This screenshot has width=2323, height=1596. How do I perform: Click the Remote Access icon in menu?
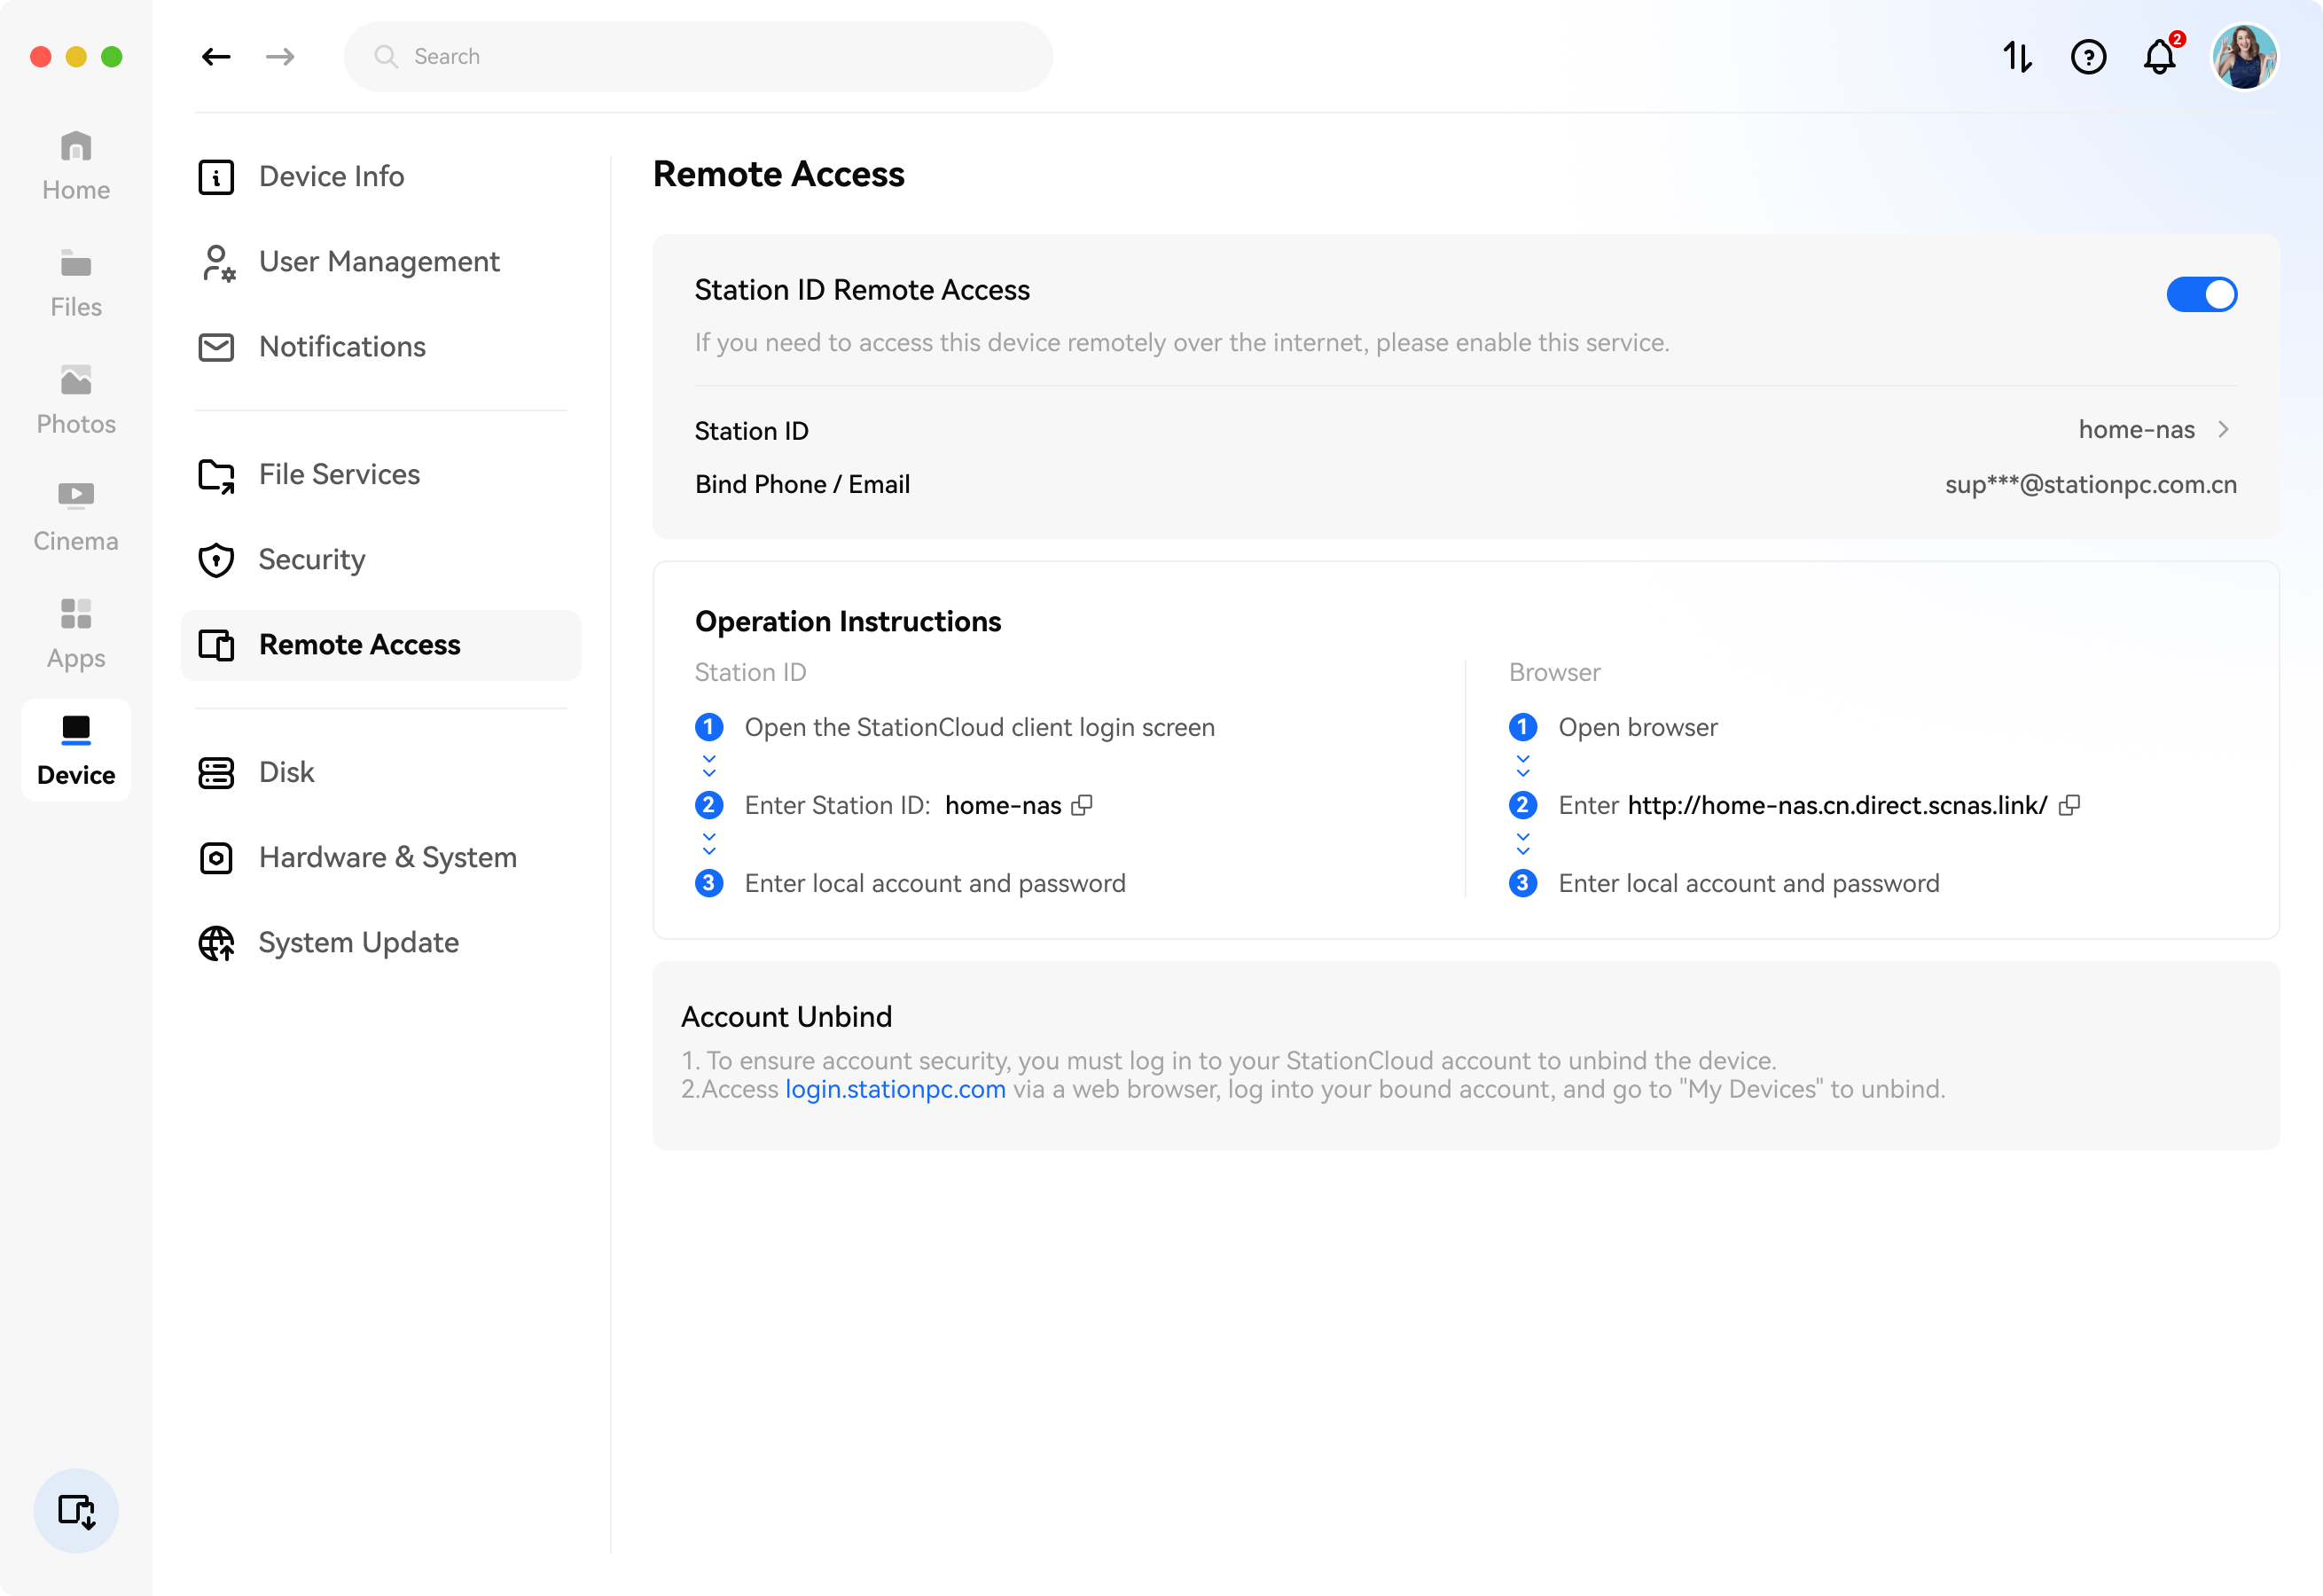pos(216,645)
